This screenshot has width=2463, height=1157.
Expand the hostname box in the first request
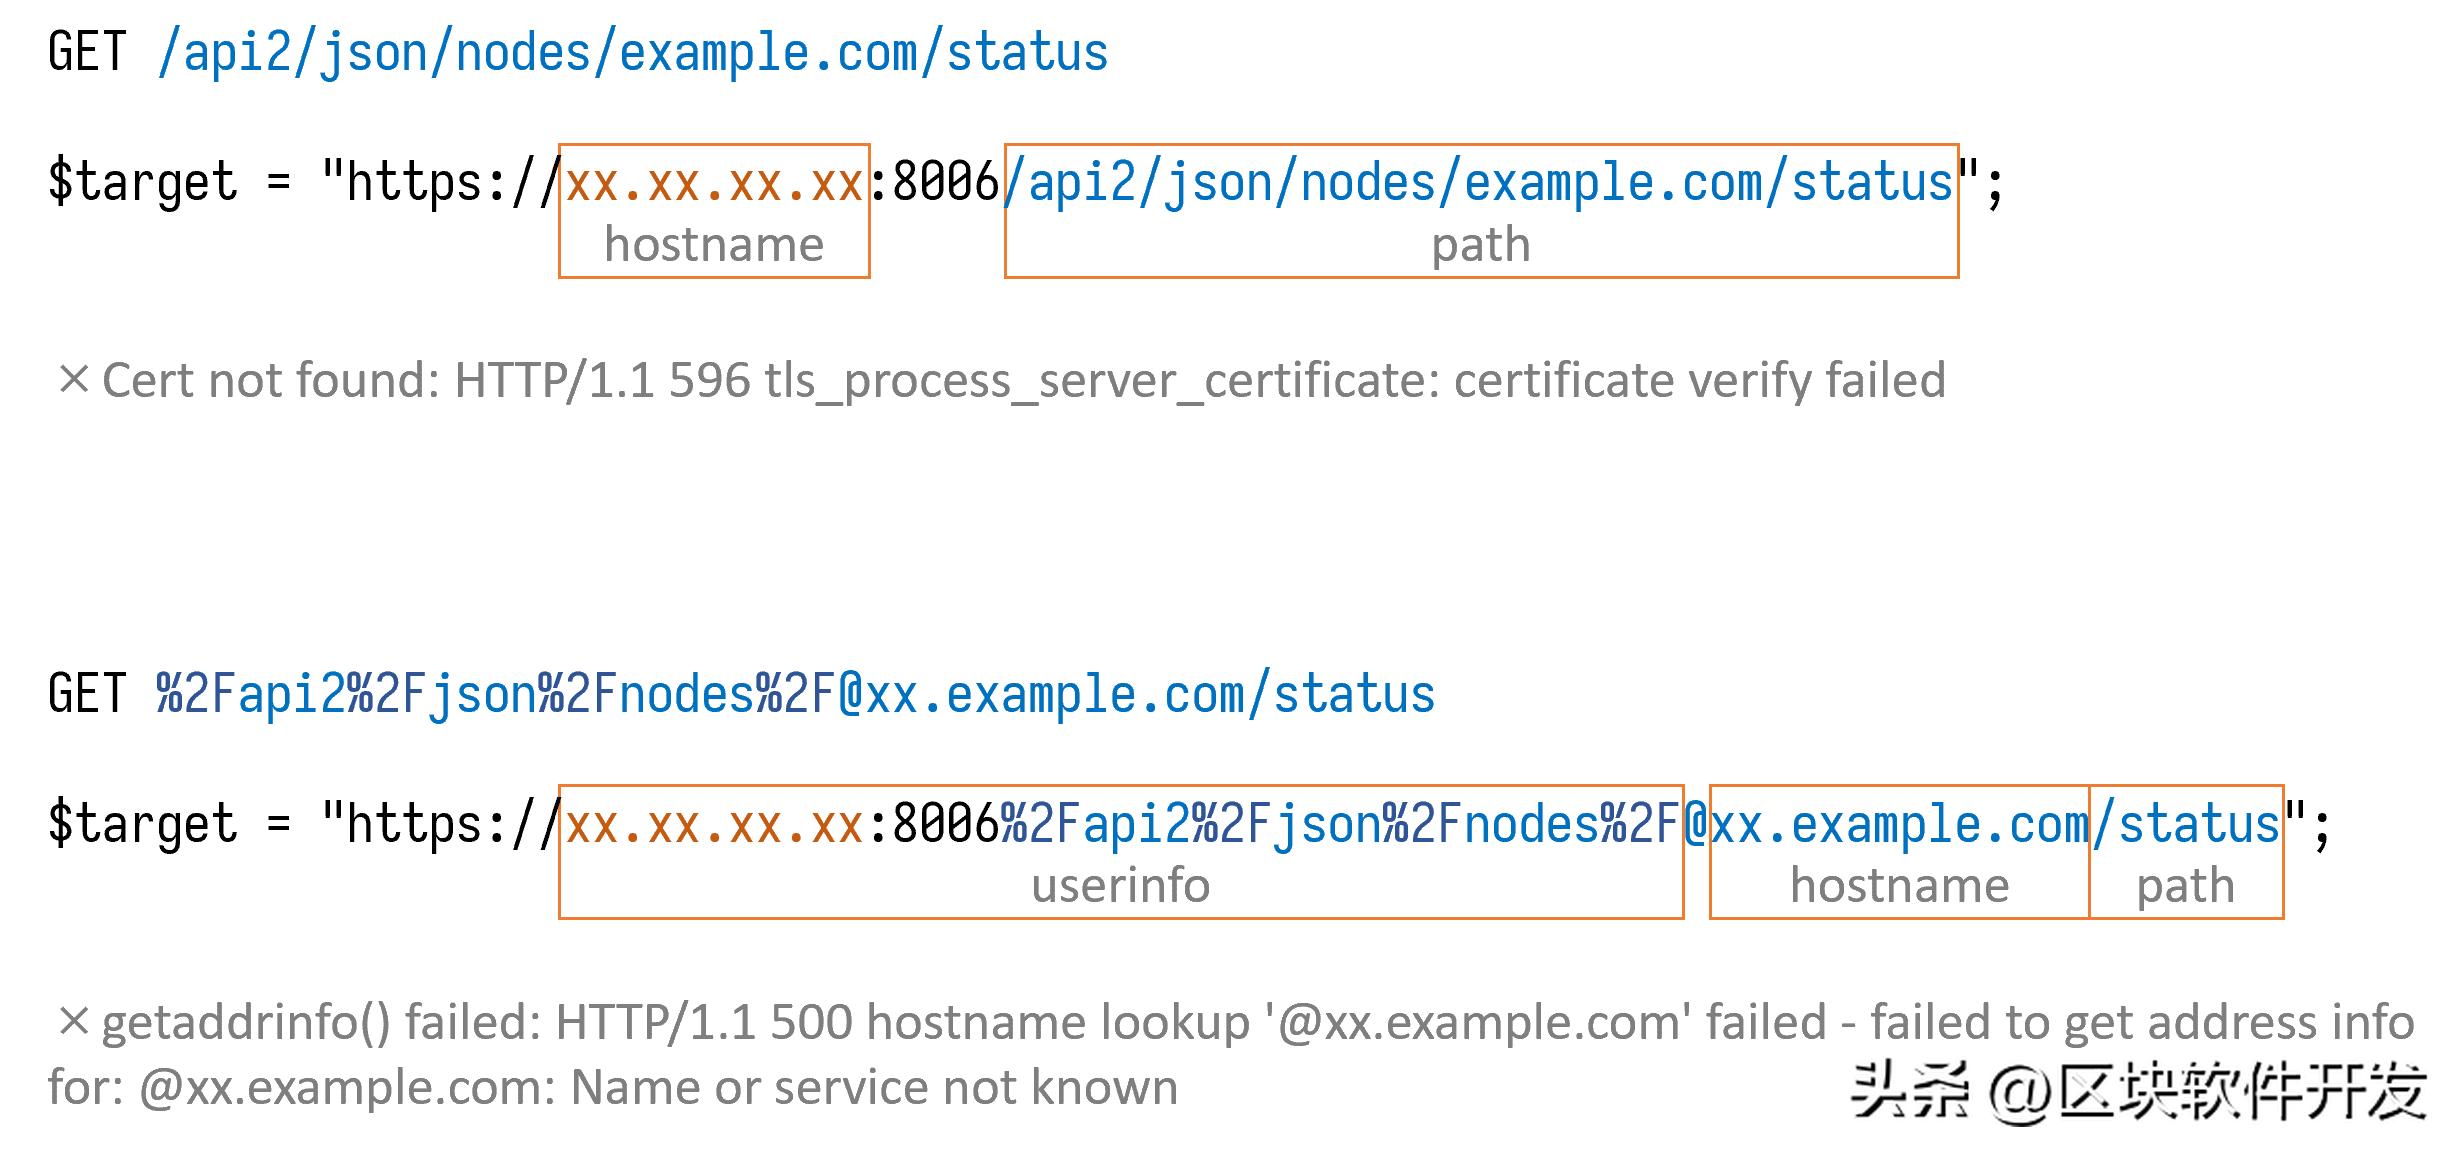714,213
